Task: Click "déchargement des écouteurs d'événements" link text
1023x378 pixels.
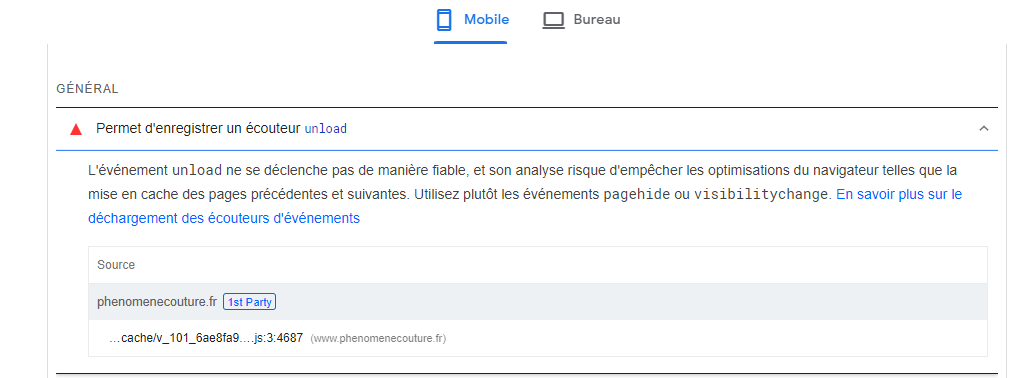Action: point(224,218)
